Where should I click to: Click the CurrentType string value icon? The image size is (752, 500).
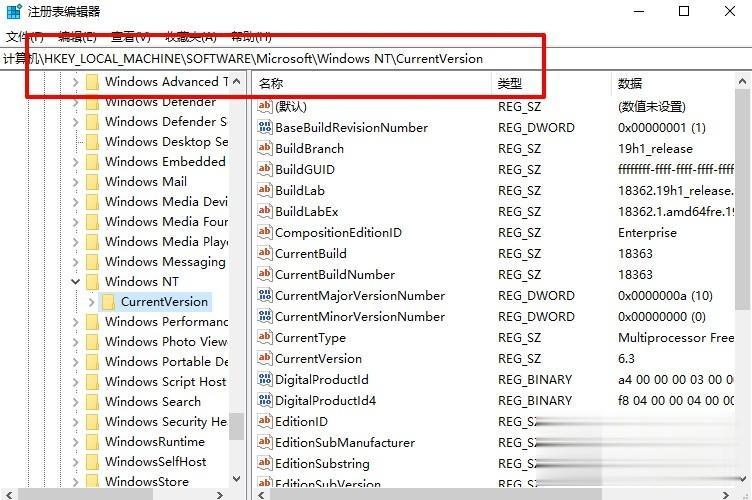[265, 337]
